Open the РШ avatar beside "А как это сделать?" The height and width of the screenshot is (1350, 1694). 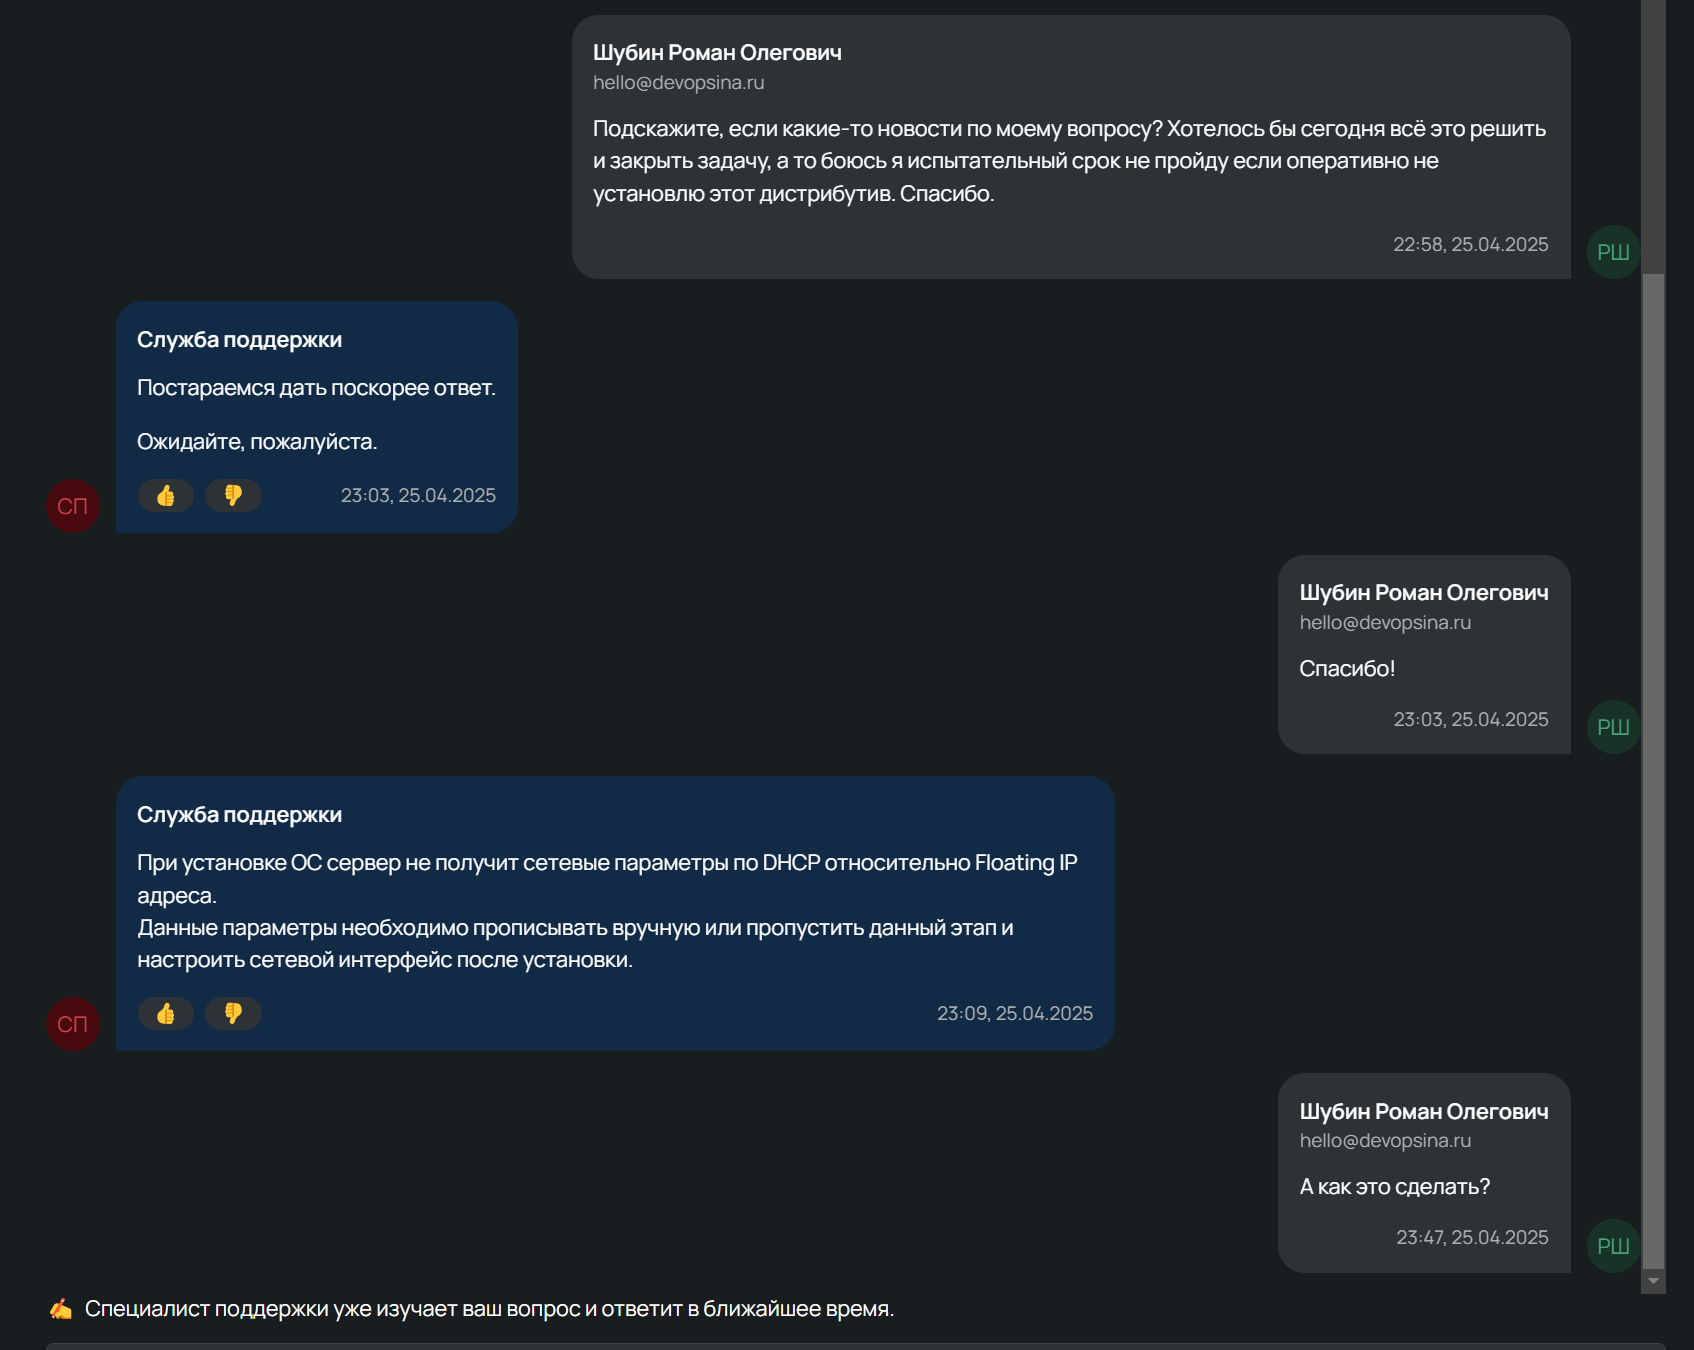point(1612,1246)
